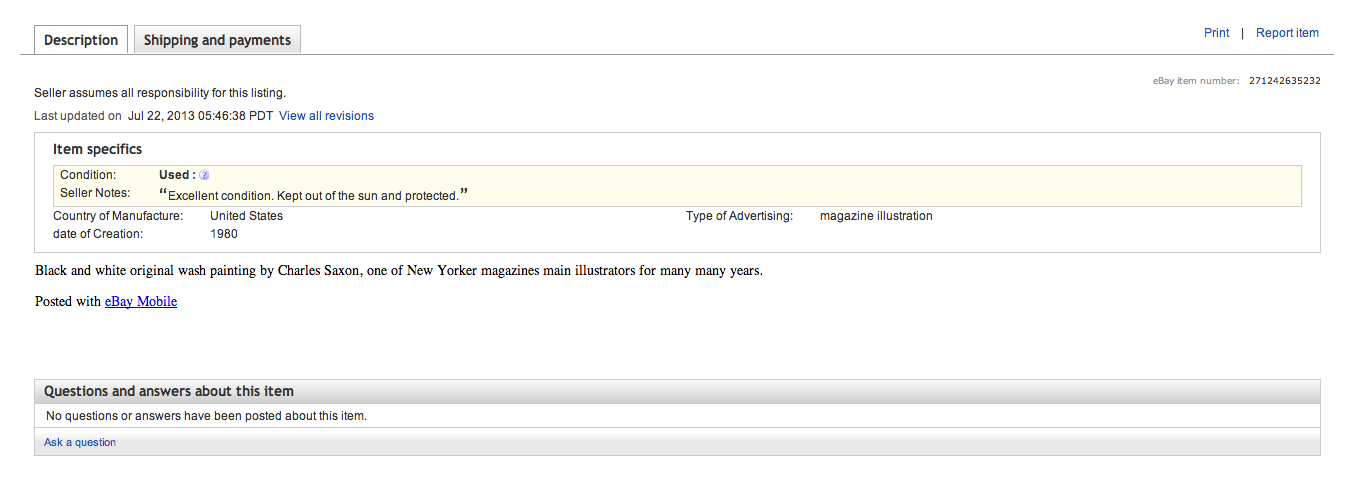Open the condition help question-mark icon
The image size is (1349, 484).
tap(204, 175)
